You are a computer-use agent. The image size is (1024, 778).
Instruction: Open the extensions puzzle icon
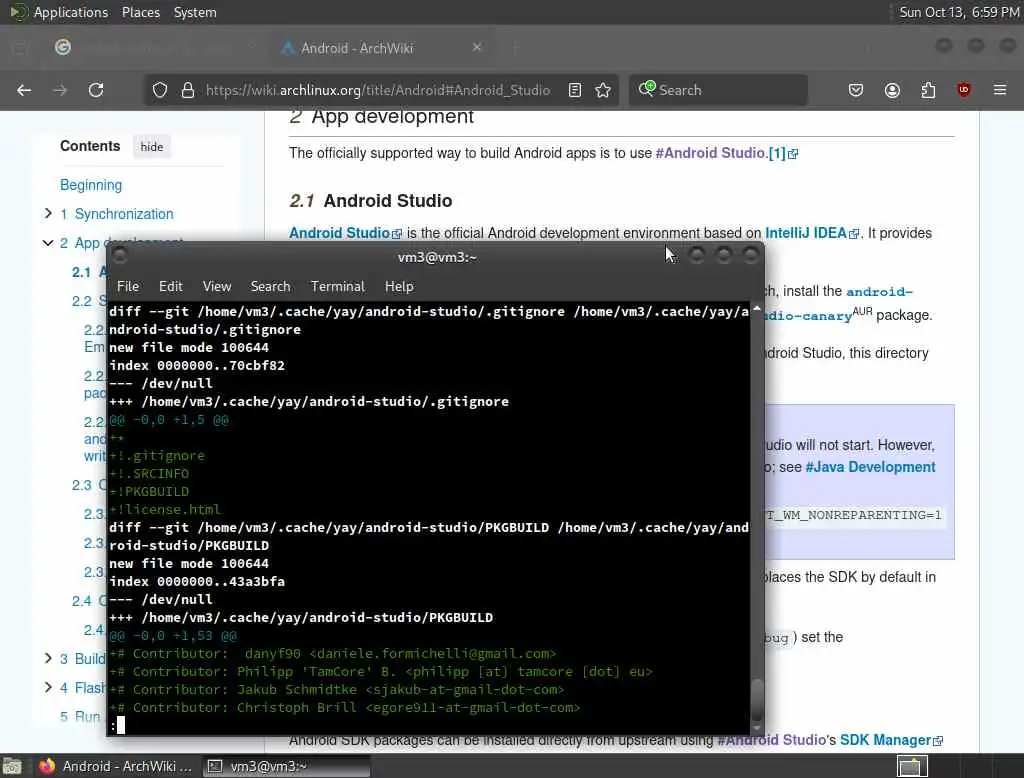tap(928, 90)
